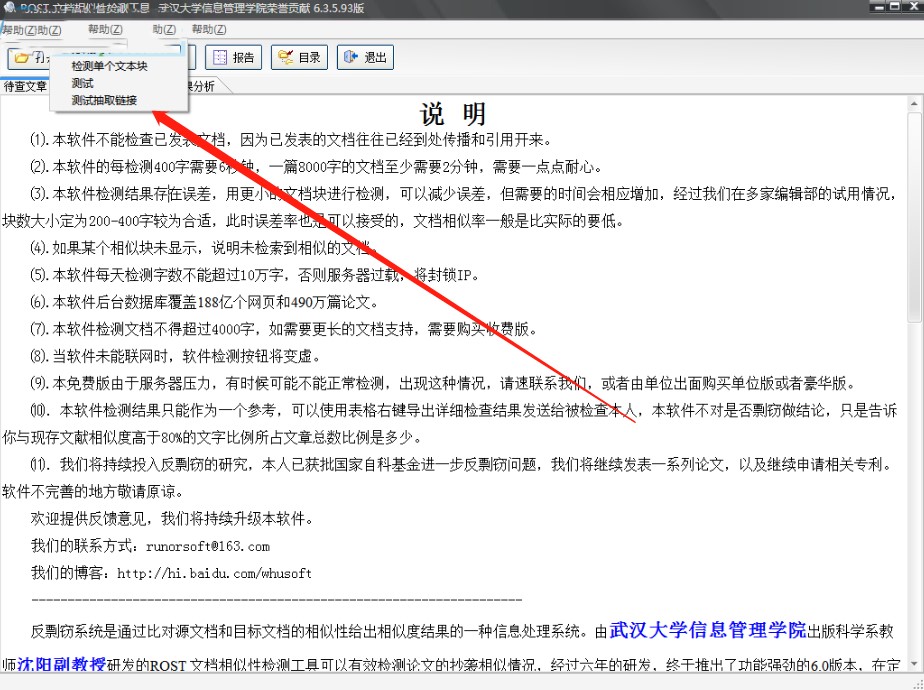Open the 武汉大学信息管理学院 link
This screenshot has width=924, height=690.
point(708,630)
